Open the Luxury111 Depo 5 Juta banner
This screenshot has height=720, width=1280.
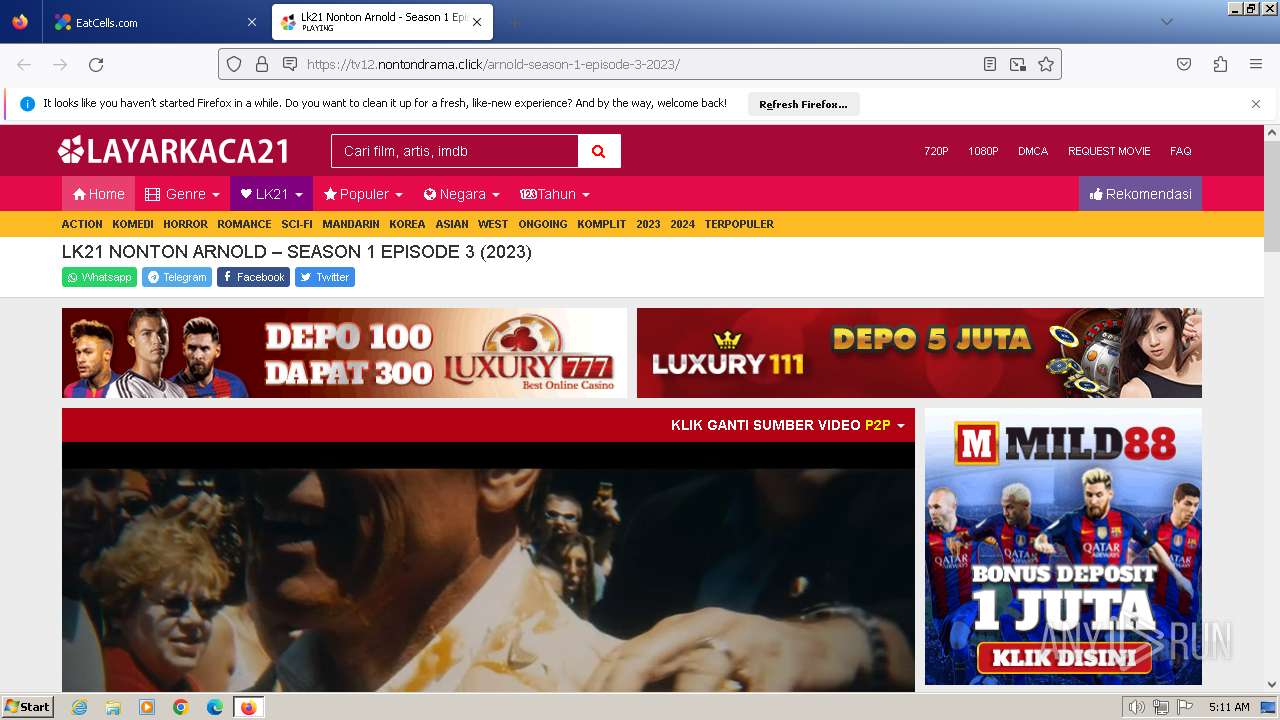[x=919, y=353]
